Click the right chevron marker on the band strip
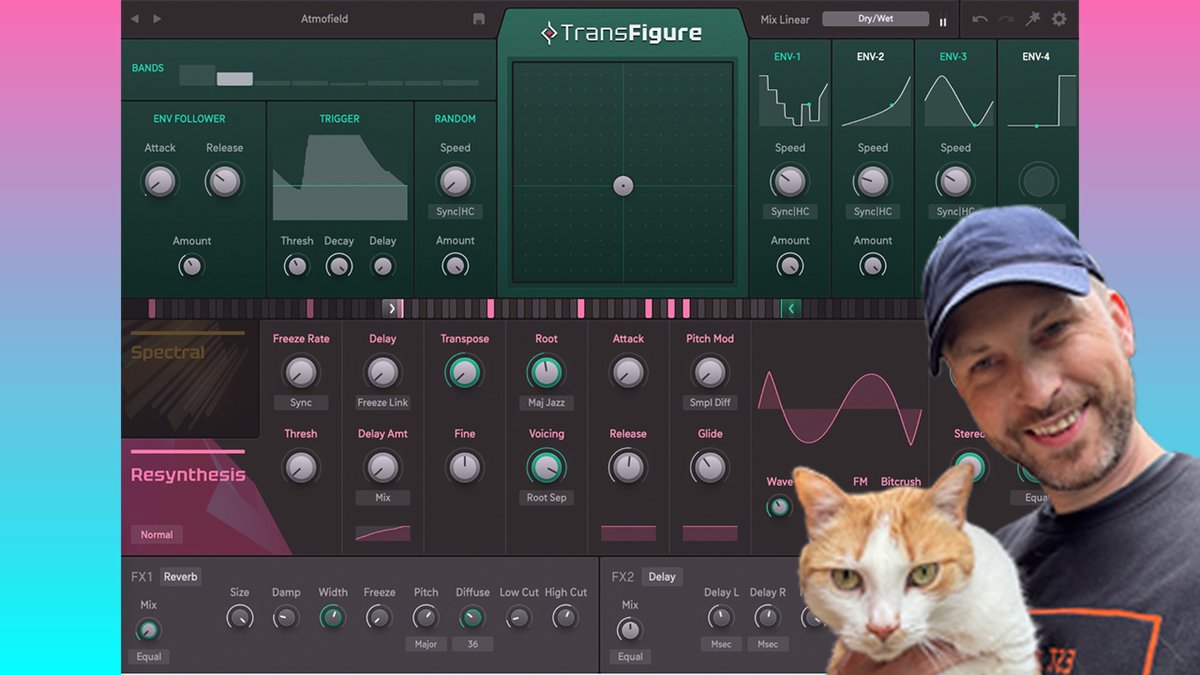The width and height of the screenshot is (1200, 675). click(392, 308)
